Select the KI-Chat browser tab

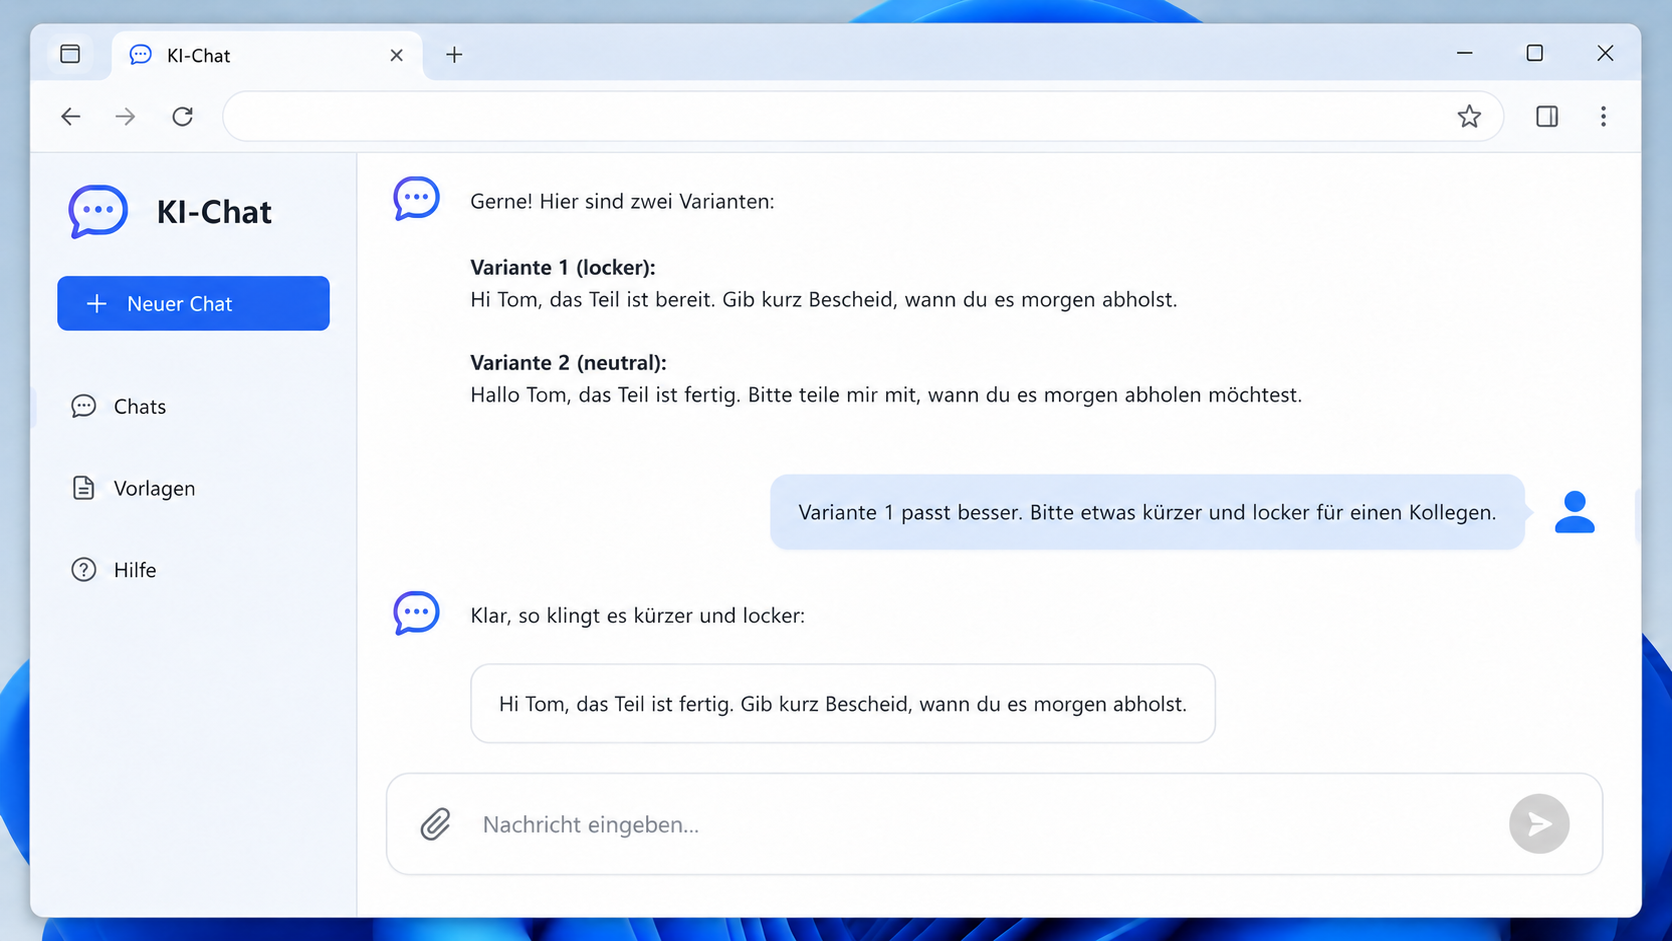click(x=267, y=55)
